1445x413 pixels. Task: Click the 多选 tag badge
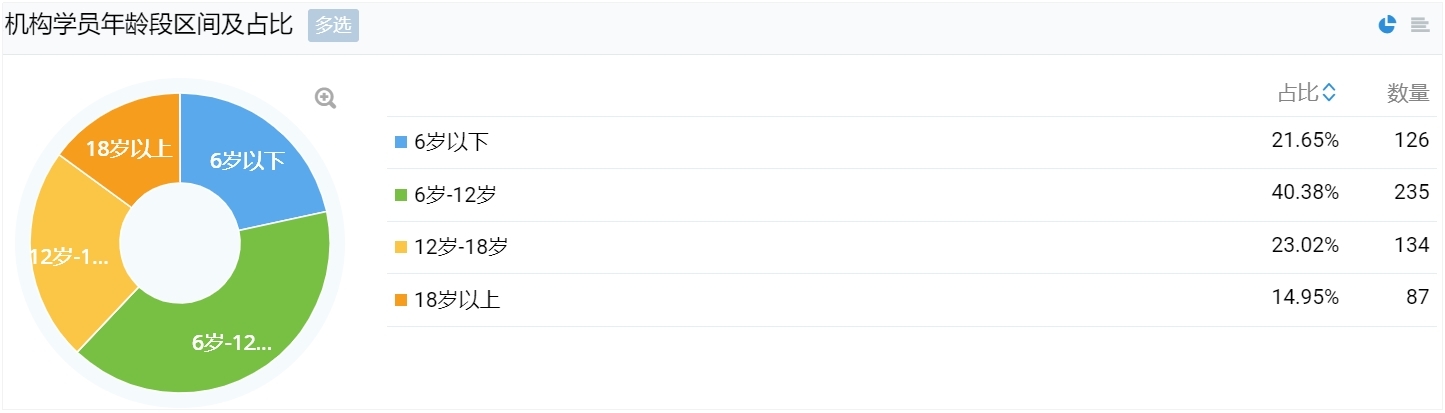(x=333, y=26)
